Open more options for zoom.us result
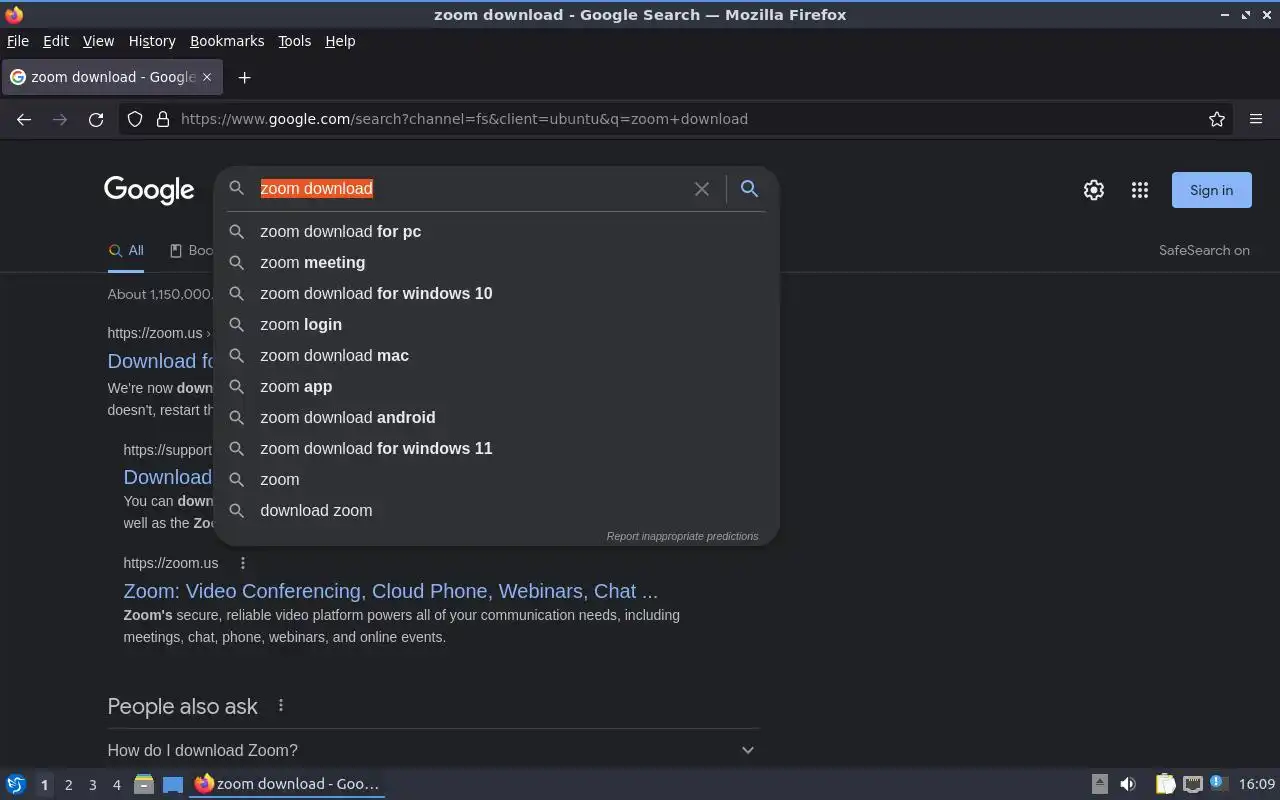Viewport: 1280px width, 800px height. coord(243,563)
